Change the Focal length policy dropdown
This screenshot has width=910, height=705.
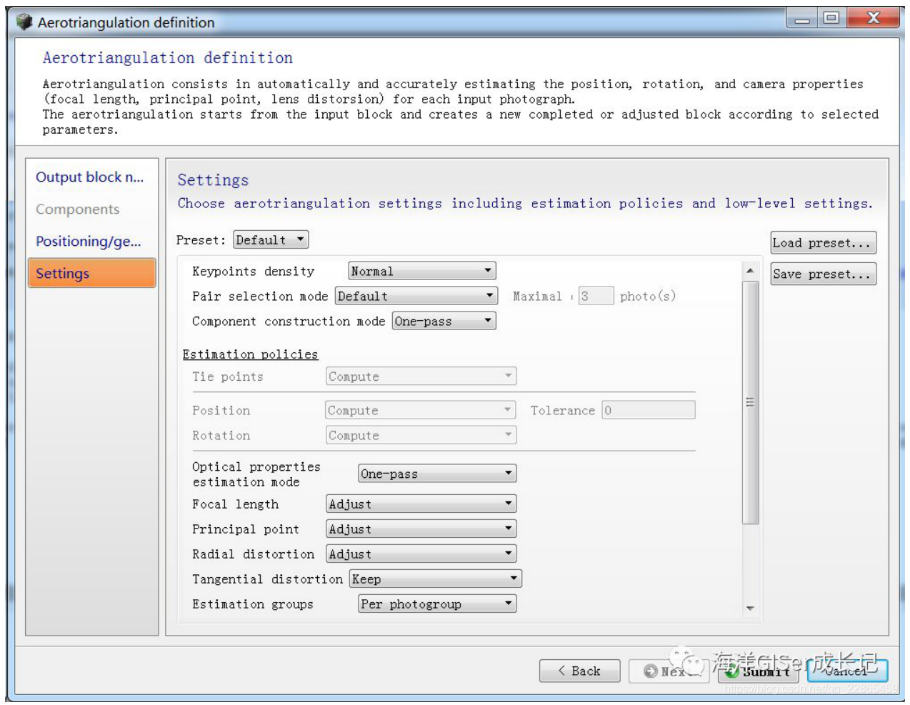421,504
